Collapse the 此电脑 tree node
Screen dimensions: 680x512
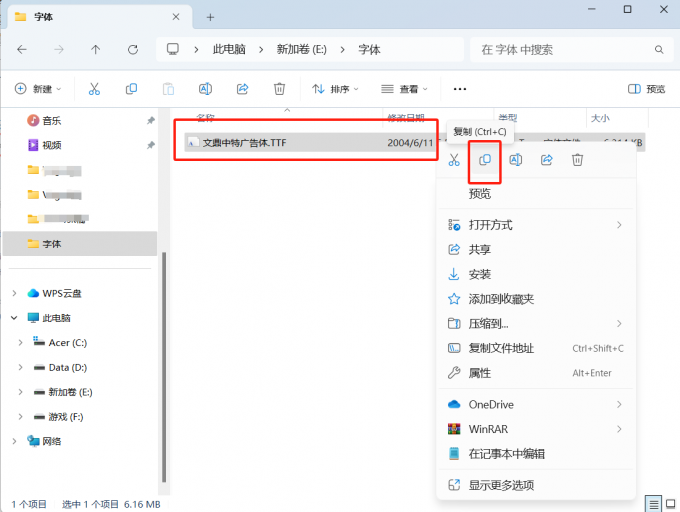point(14,318)
